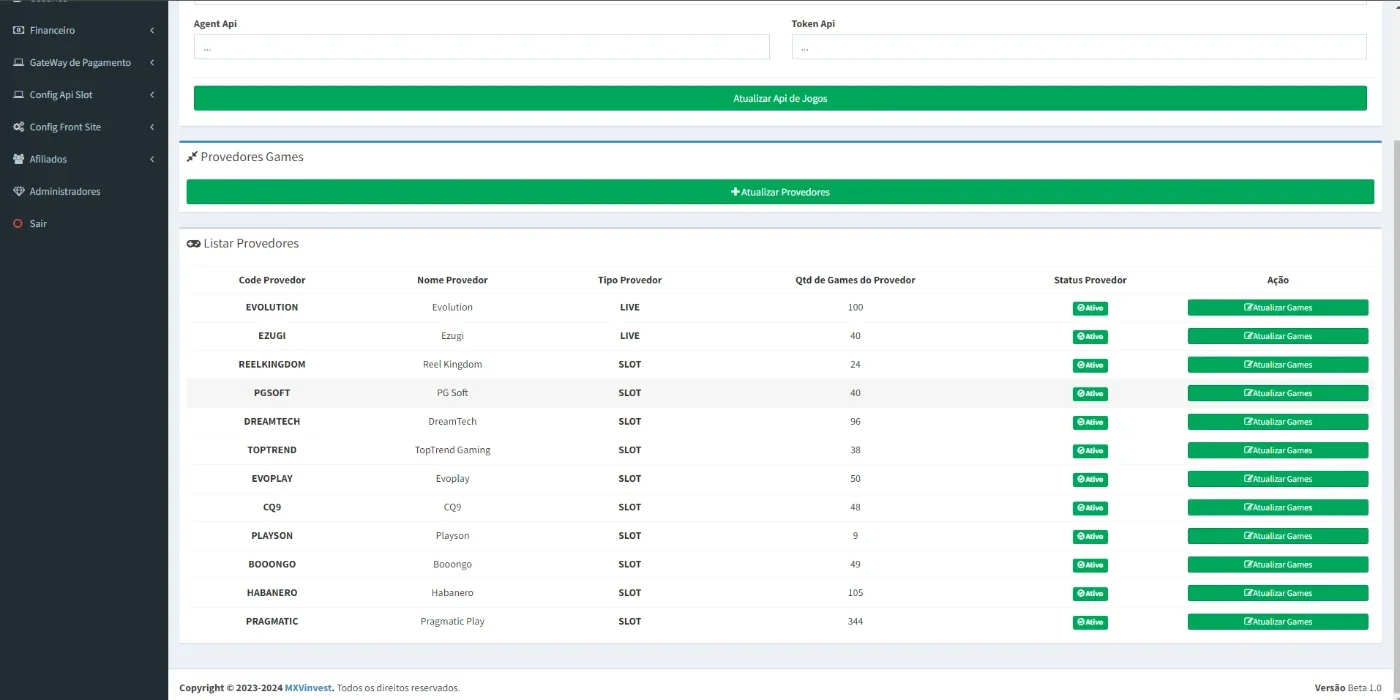Click the LIVE type in EZUGI row
Screen dimensions: 1400x700
[629, 336]
